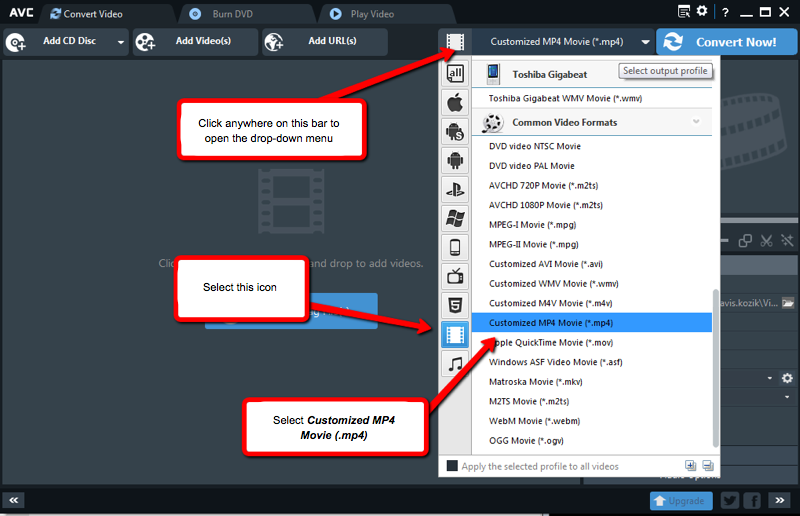The height and width of the screenshot is (516, 800).
Task: Select the audio music note category icon
Action: pos(455,364)
